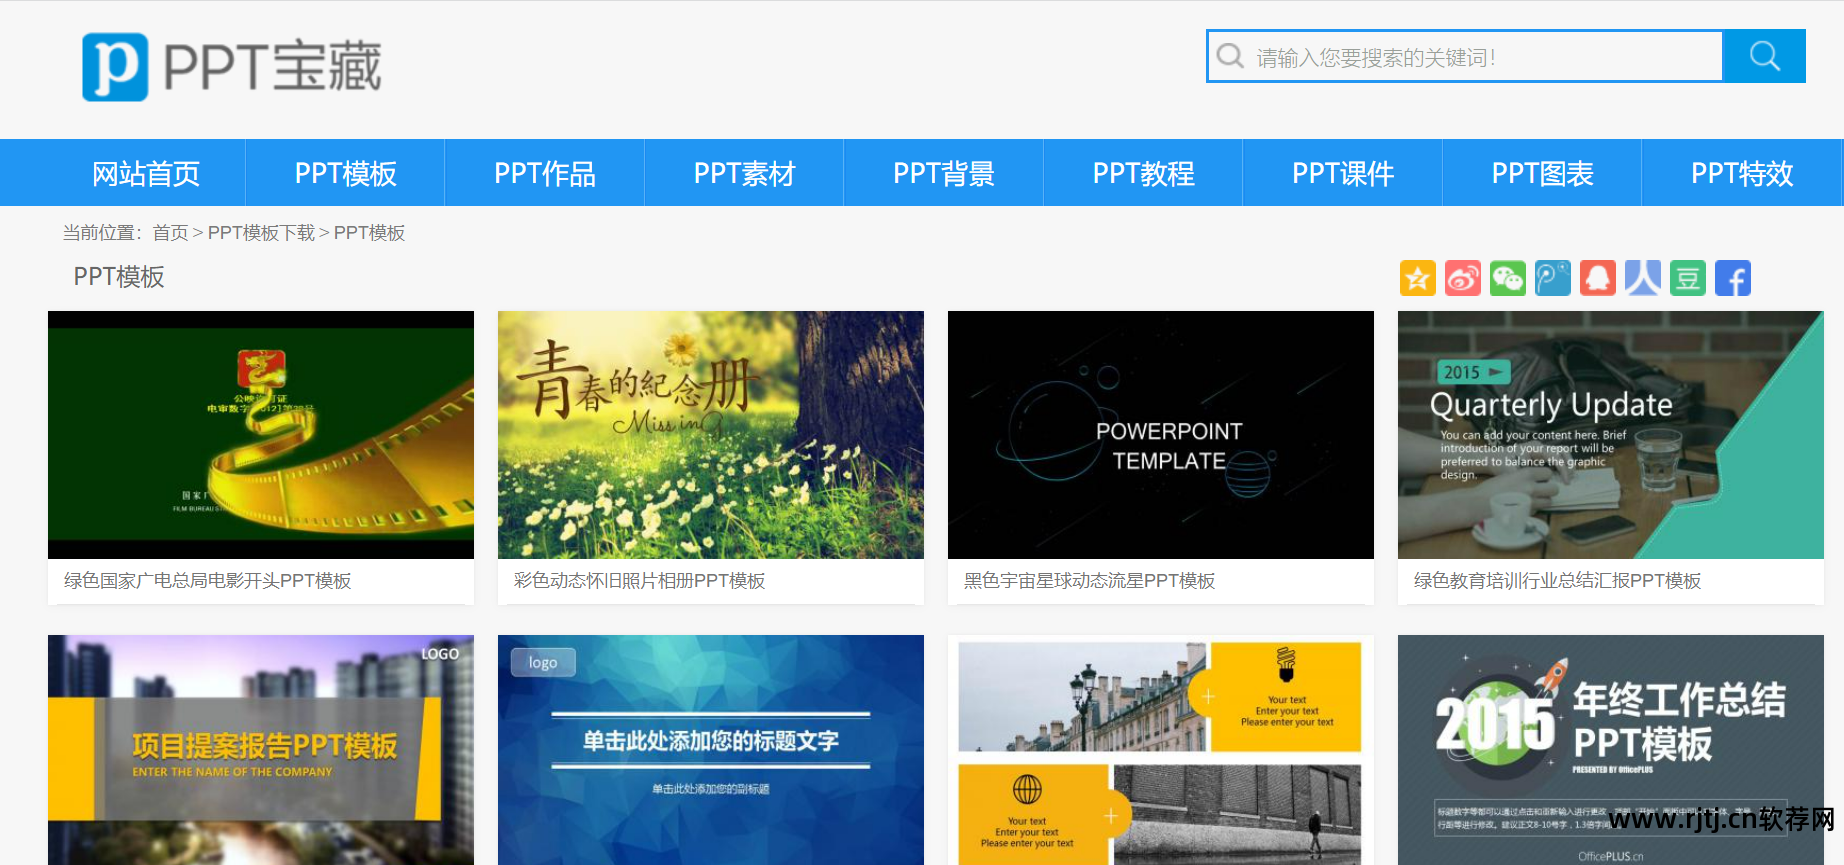Share via blue Tencent Weibo icon
The height and width of the screenshot is (865, 1844).
point(1552,278)
